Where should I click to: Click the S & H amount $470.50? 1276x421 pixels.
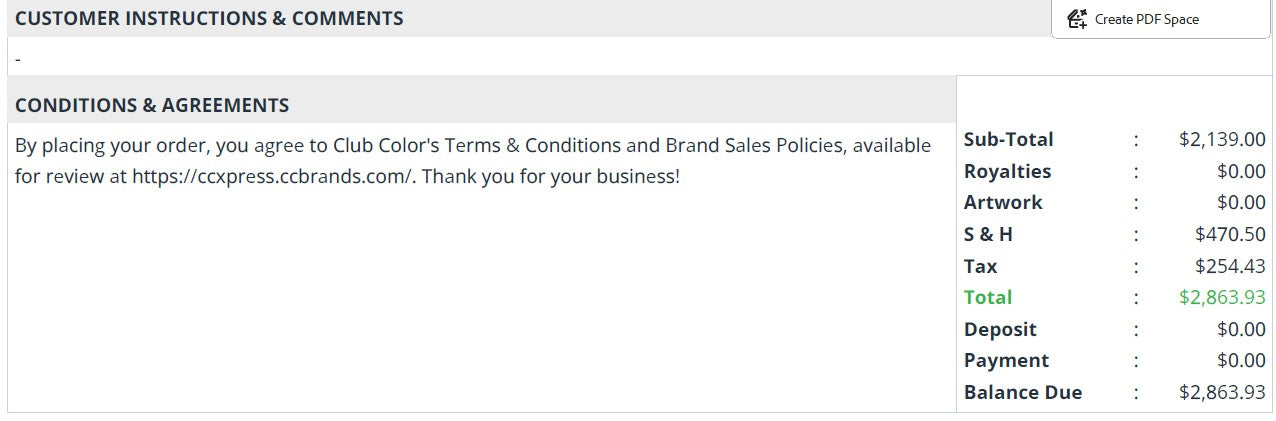1230,234
